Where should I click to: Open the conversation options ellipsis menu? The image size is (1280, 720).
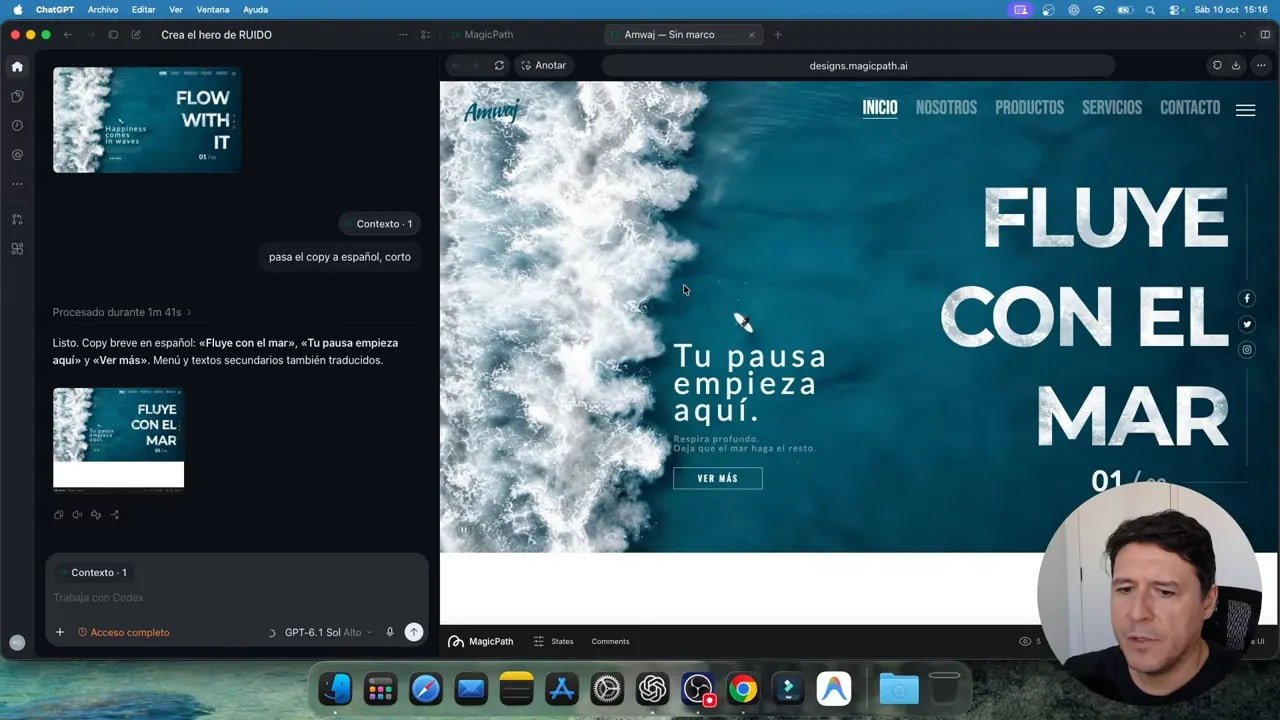click(x=403, y=35)
